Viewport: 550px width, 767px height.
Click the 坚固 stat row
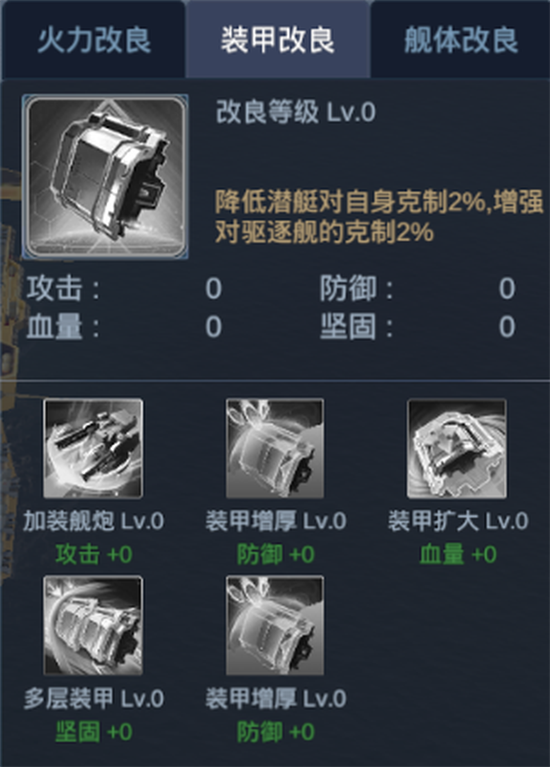[x=418, y=327]
